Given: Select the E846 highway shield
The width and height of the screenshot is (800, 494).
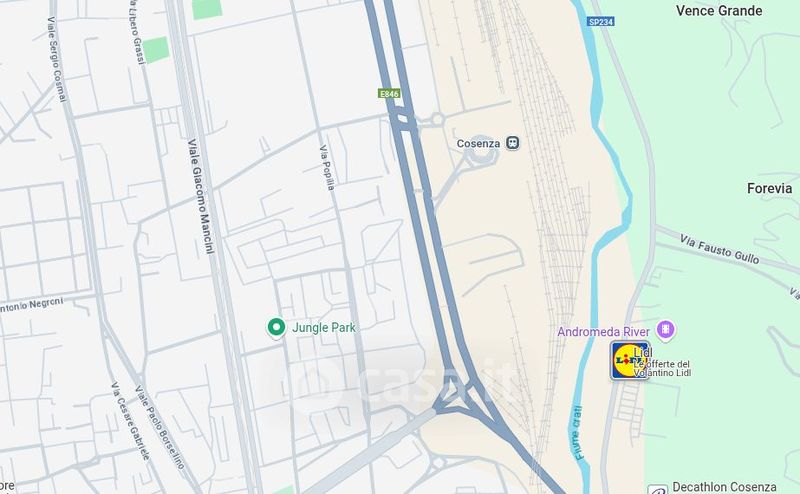Looking at the screenshot, I should coord(389,94).
